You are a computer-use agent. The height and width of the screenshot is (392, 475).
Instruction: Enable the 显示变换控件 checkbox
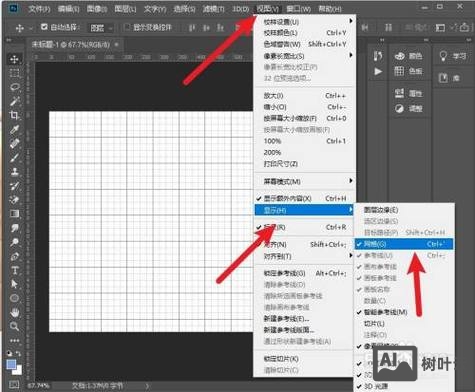point(127,27)
